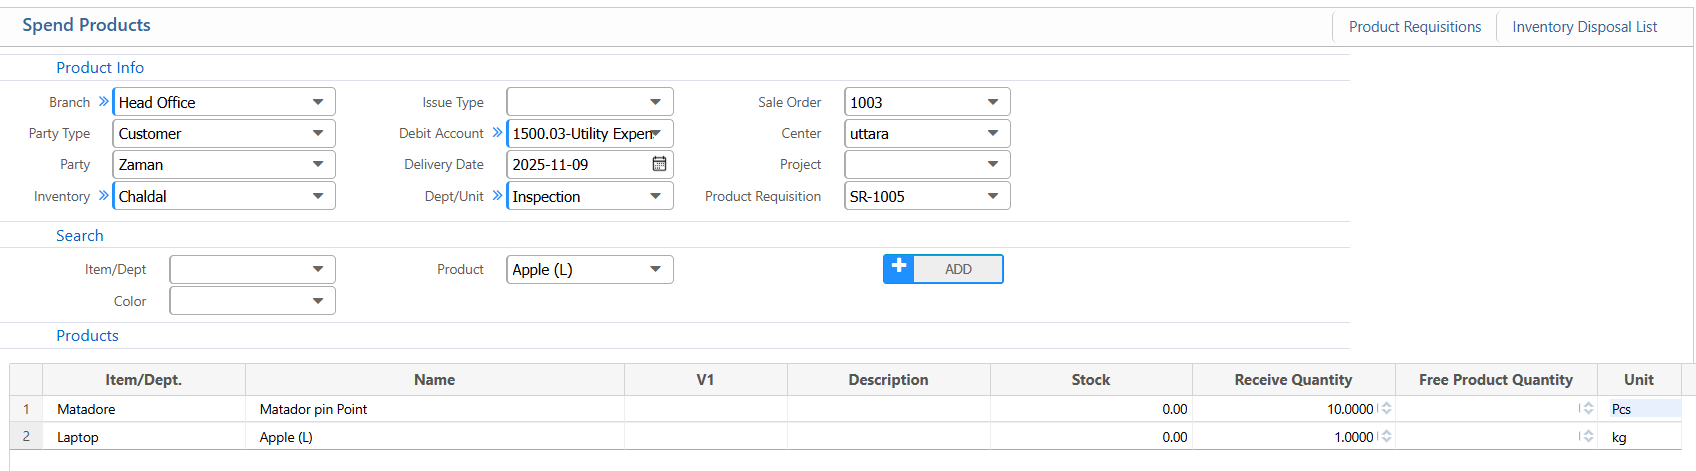1696x471 pixels.
Task: Sort by the Receive Quantity column header
Action: (1292, 380)
